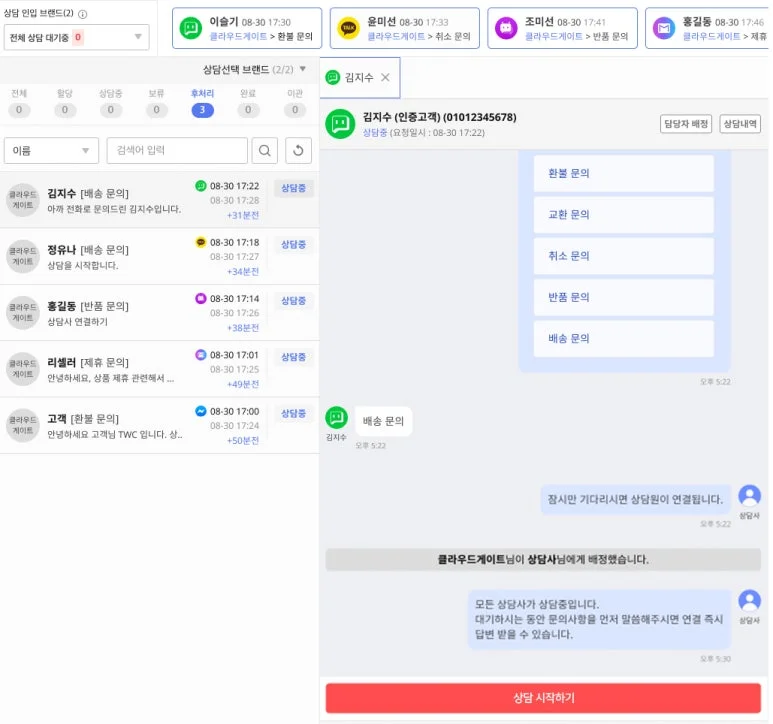Click the large green chat icon in header
The image size is (773, 724).
click(340, 124)
